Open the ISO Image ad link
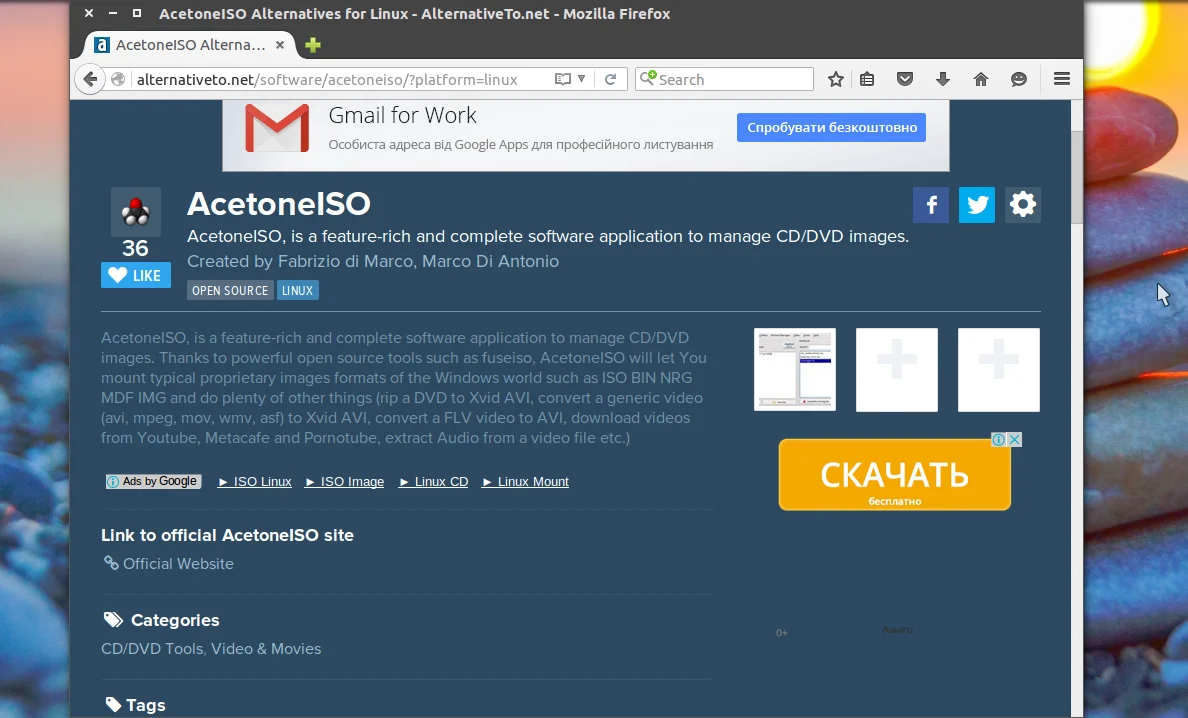1188x718 pixels. pyautogui.click(x=345, y=482)
